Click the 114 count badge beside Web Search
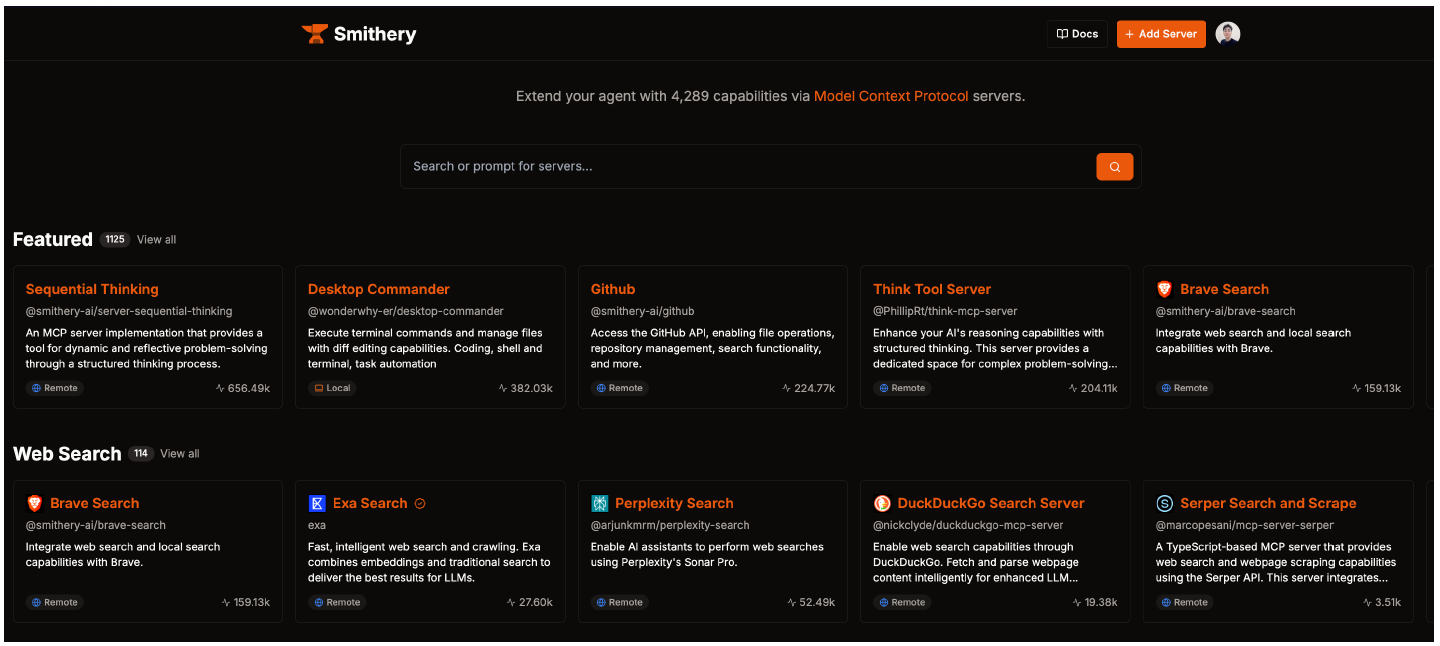This screenshot has width=1440, height=646. tap(141, 453)
